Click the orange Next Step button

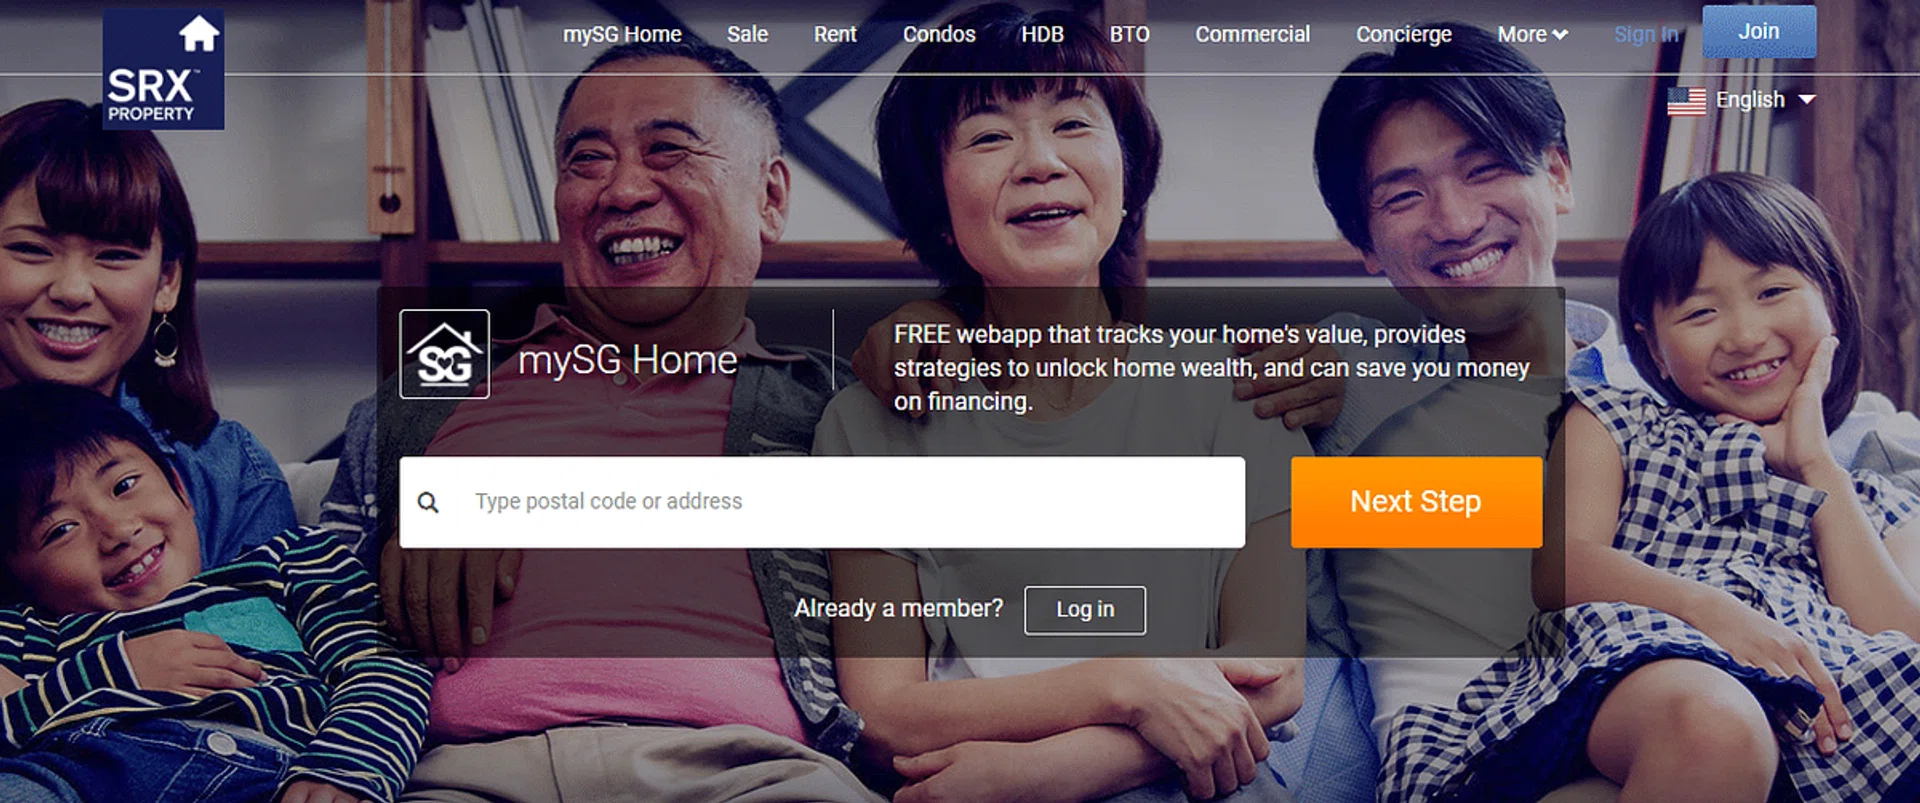click(x=1416, y=502)
